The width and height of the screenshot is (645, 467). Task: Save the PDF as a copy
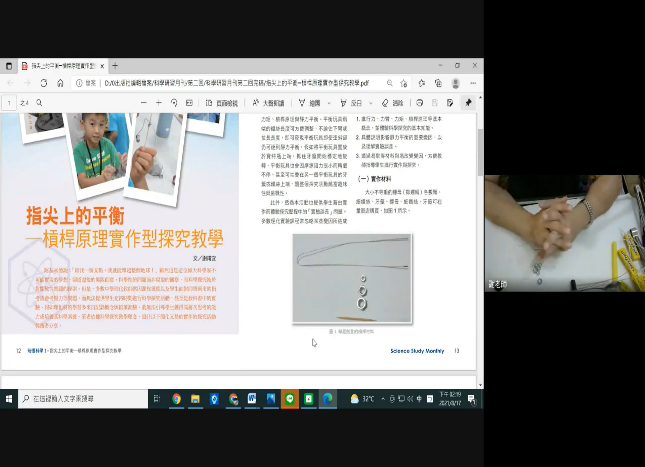450,103
